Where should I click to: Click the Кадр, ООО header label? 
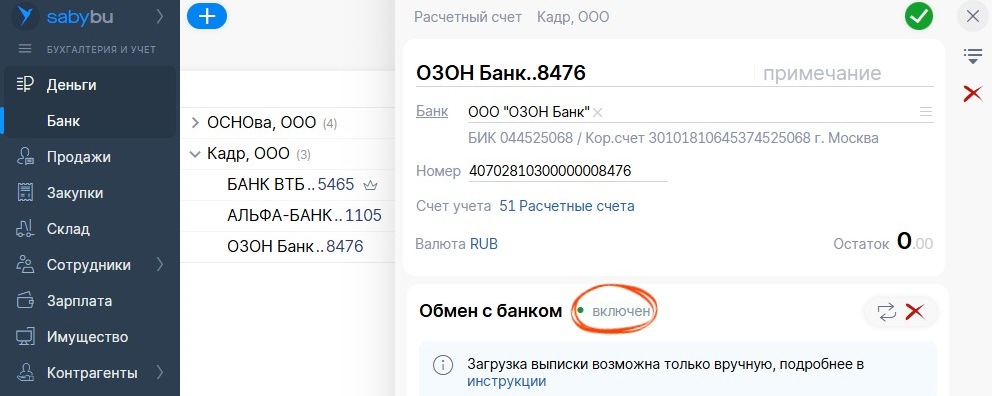[x=573, y=17]
